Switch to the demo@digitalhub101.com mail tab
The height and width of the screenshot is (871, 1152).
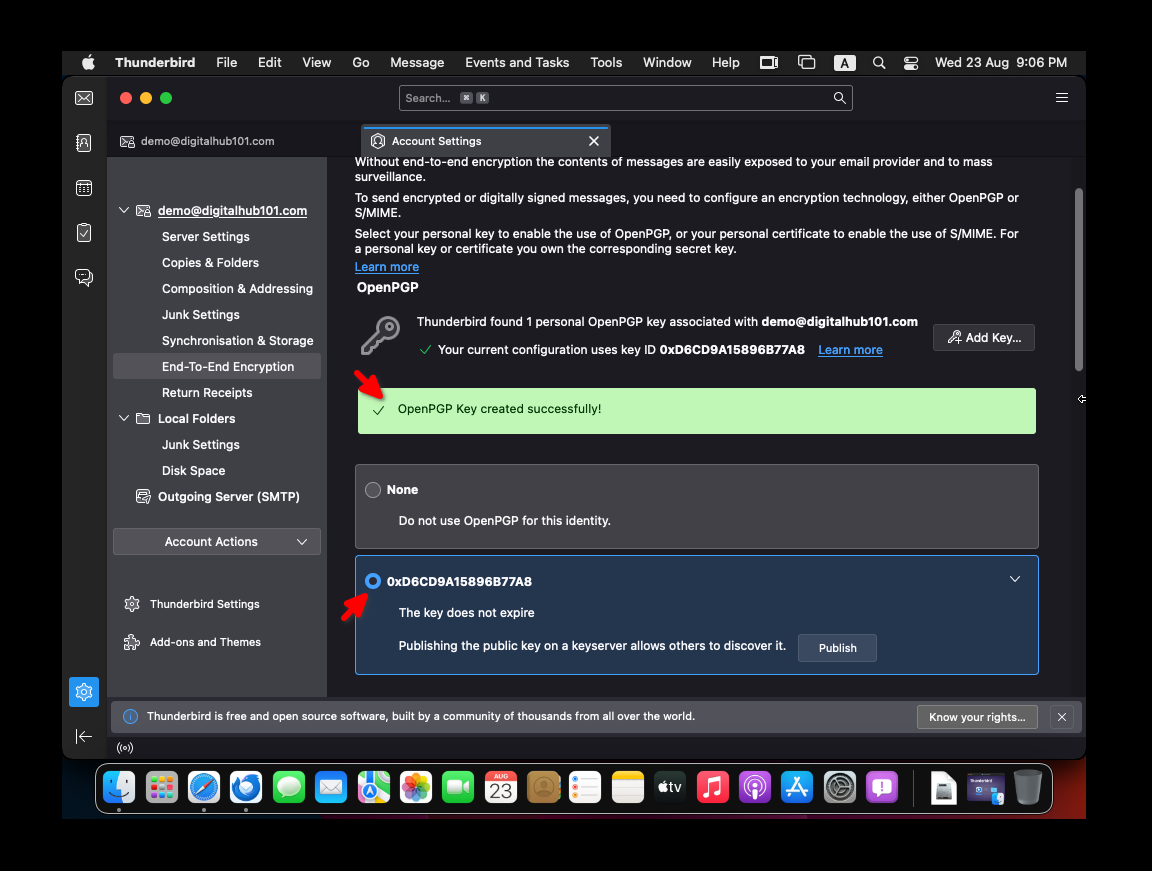(x=197, y=141)
